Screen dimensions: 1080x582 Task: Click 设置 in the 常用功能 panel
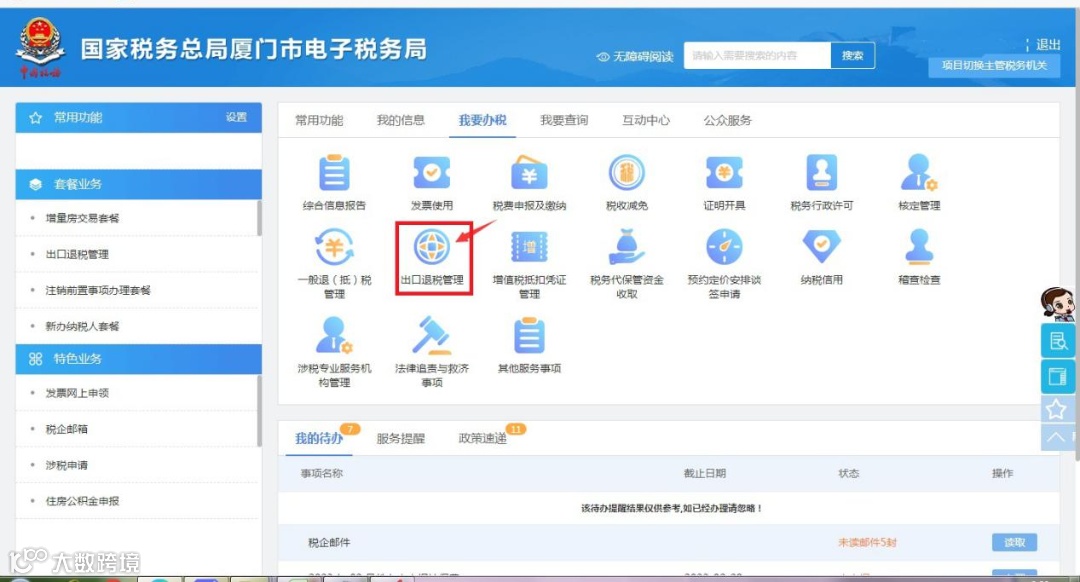click(x=236, y=117)
